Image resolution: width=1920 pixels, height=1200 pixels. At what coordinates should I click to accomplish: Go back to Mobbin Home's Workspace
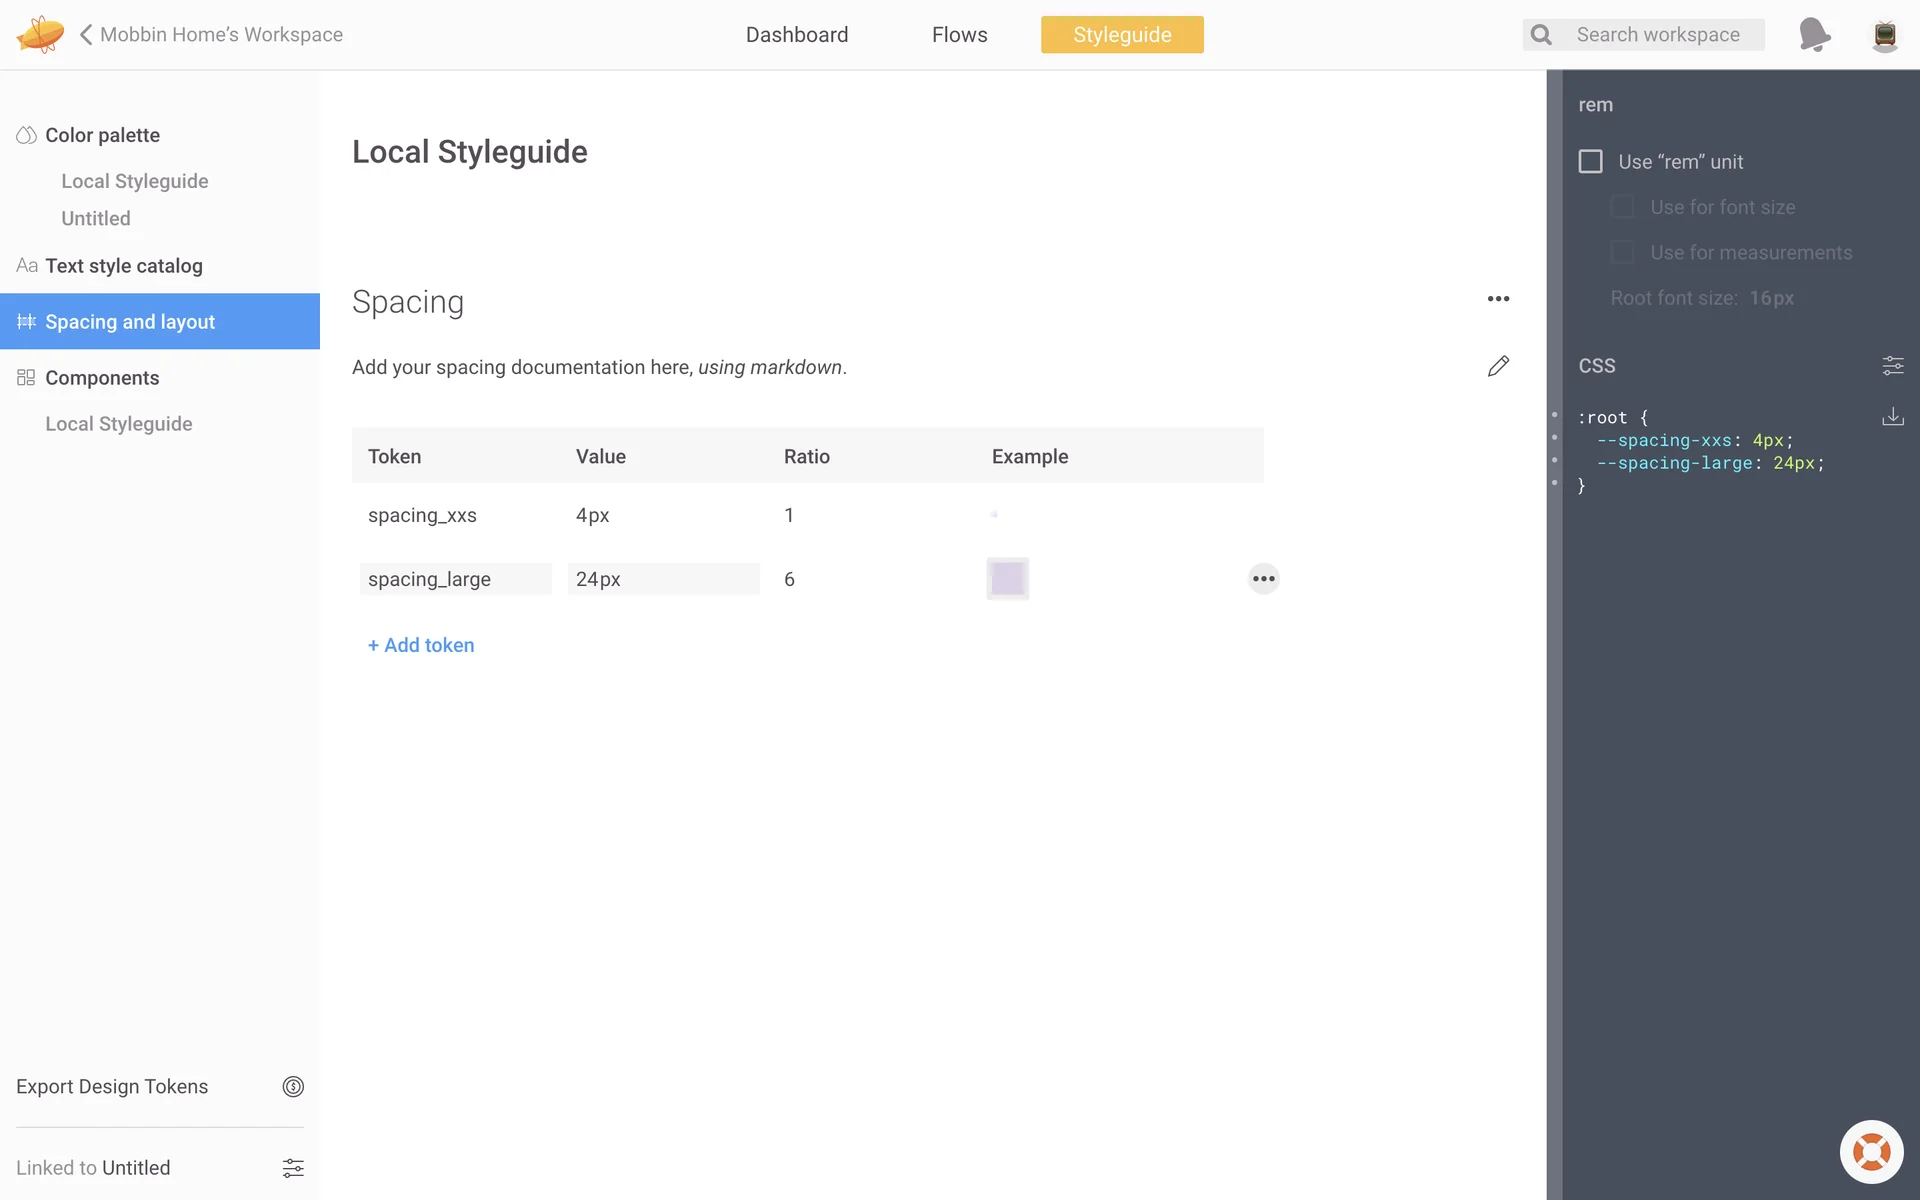[x=212, y=35]
